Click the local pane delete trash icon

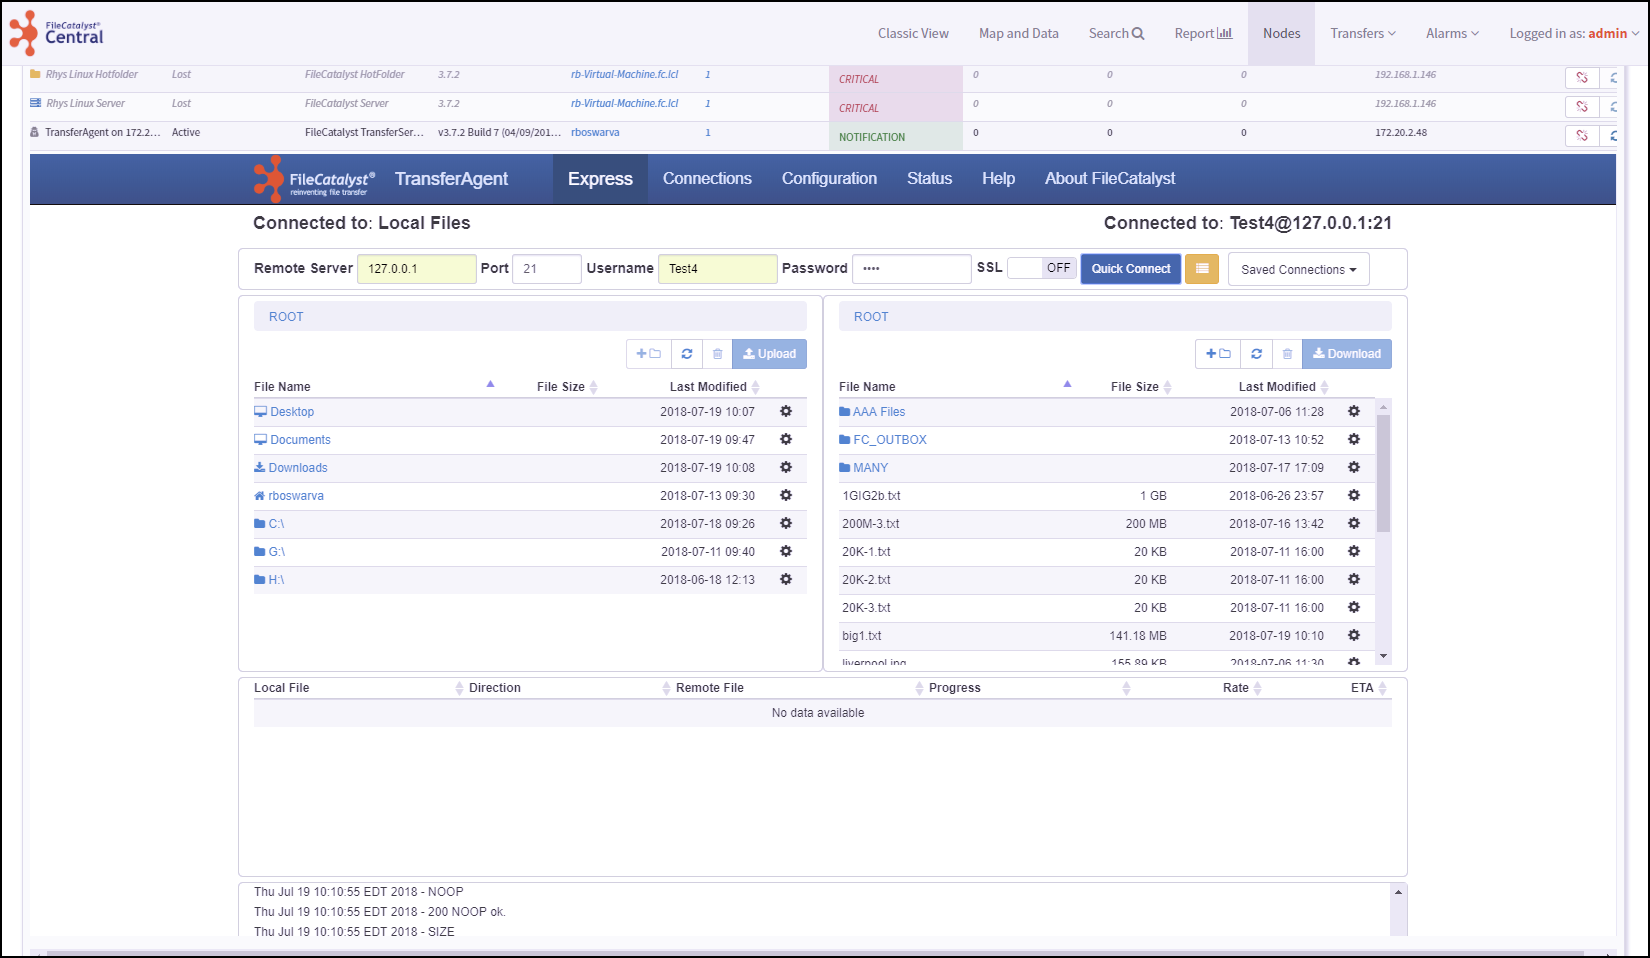tap(717, 354)
